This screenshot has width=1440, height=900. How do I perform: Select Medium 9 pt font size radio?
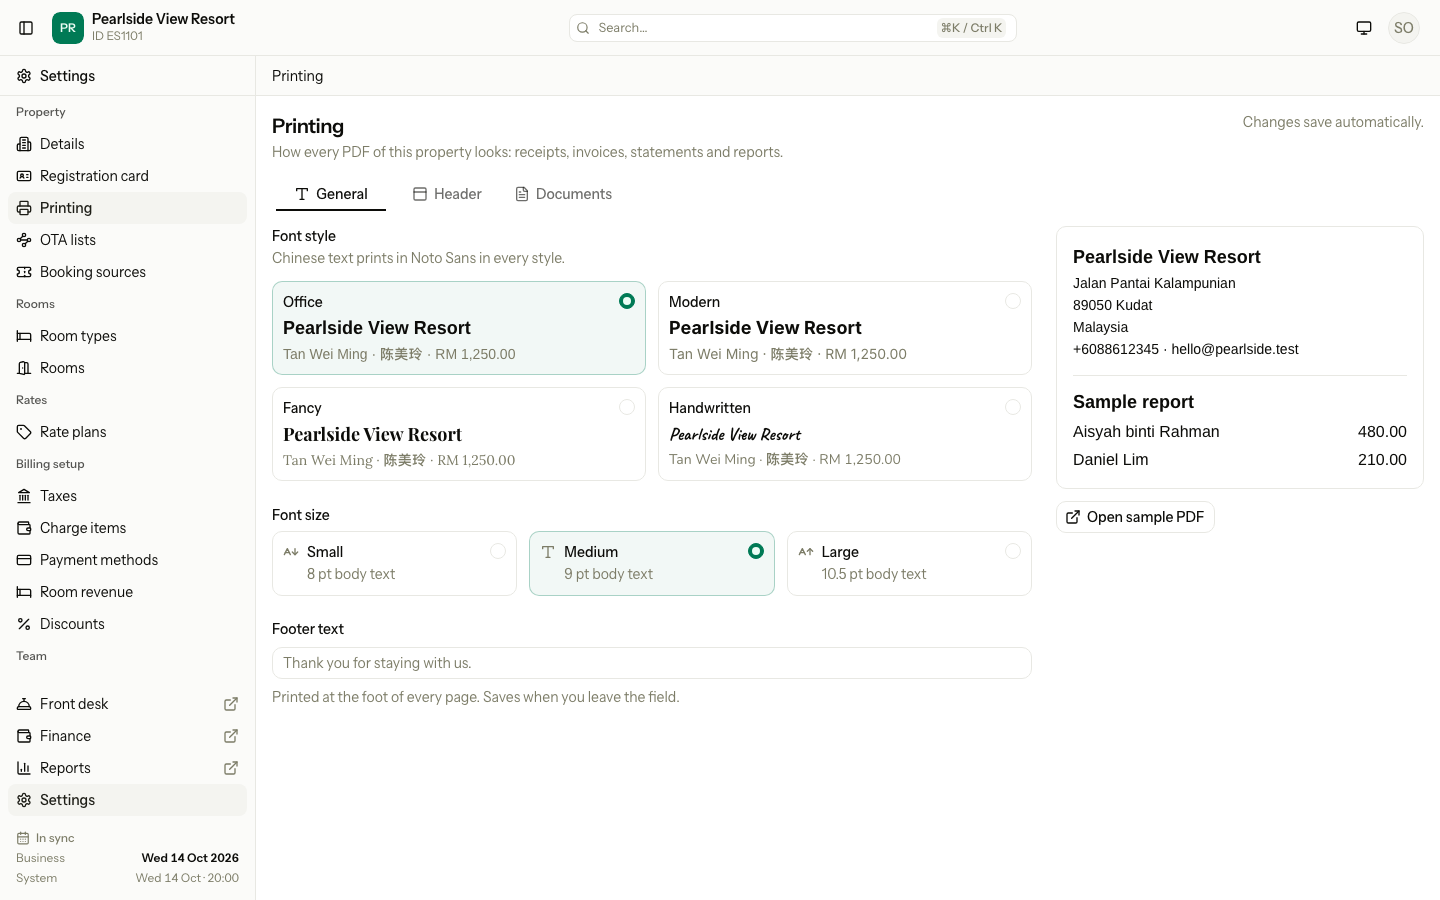click(x=756, y=551)
